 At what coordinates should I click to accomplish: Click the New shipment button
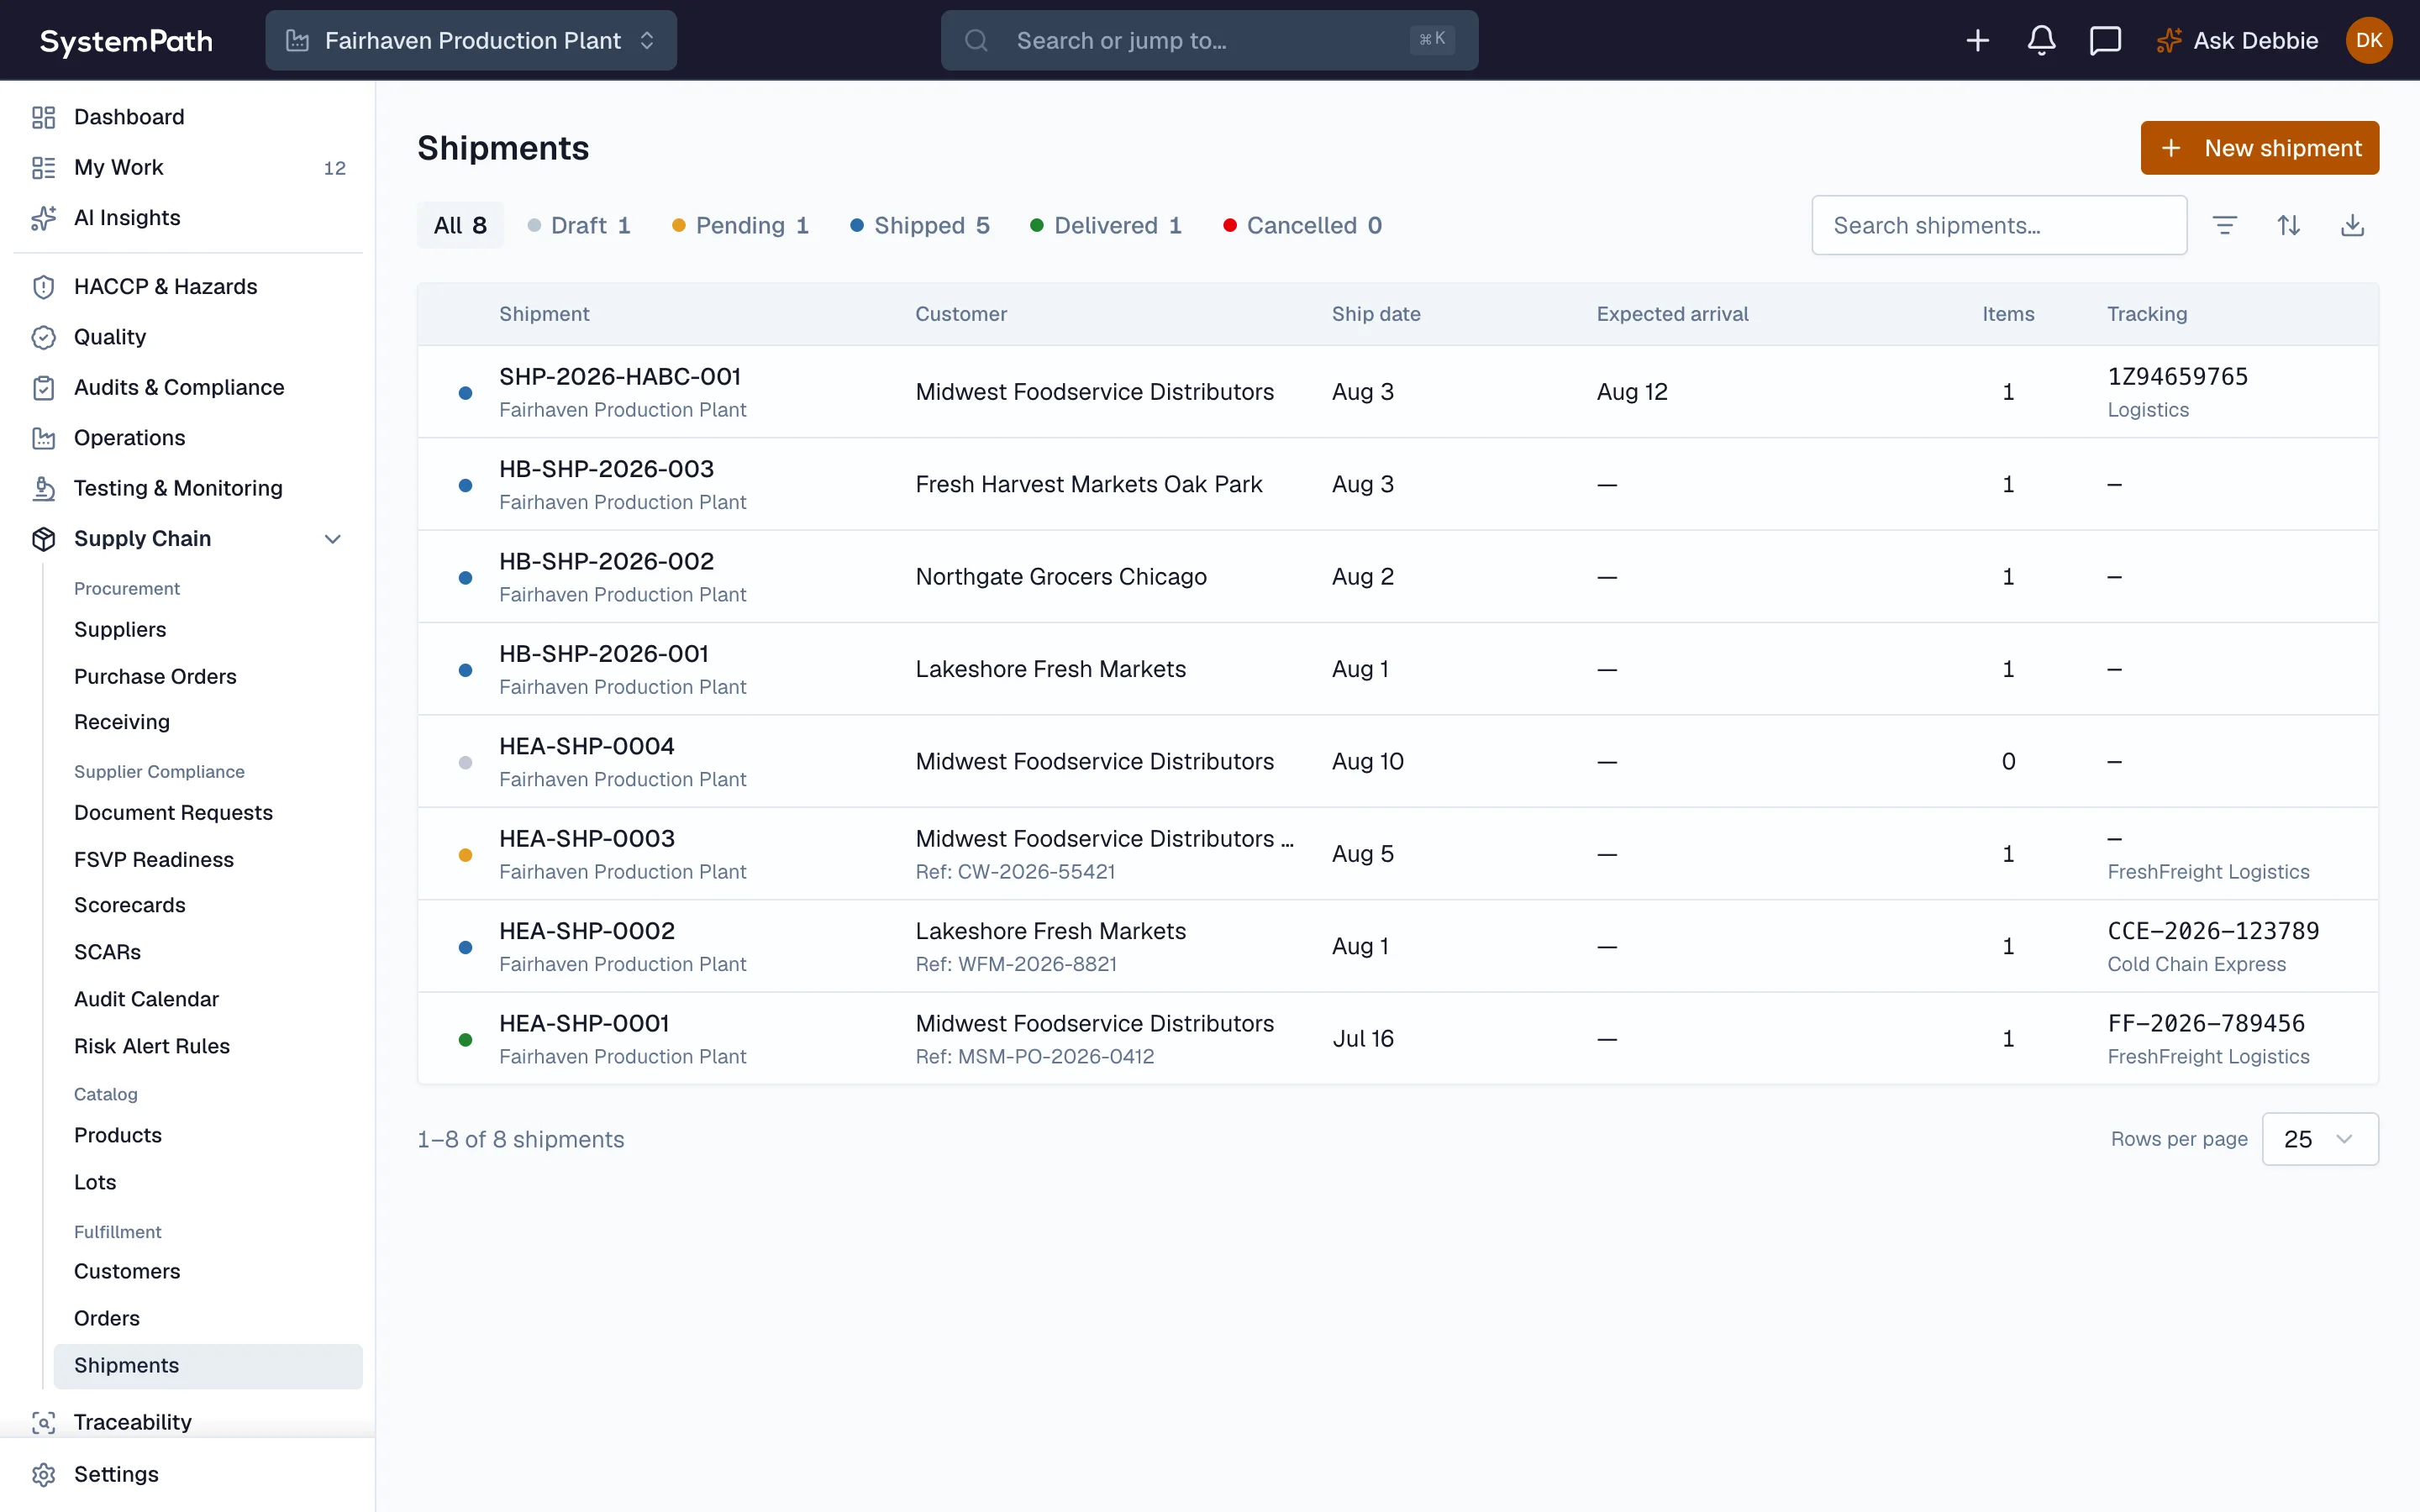point(2259,148)
